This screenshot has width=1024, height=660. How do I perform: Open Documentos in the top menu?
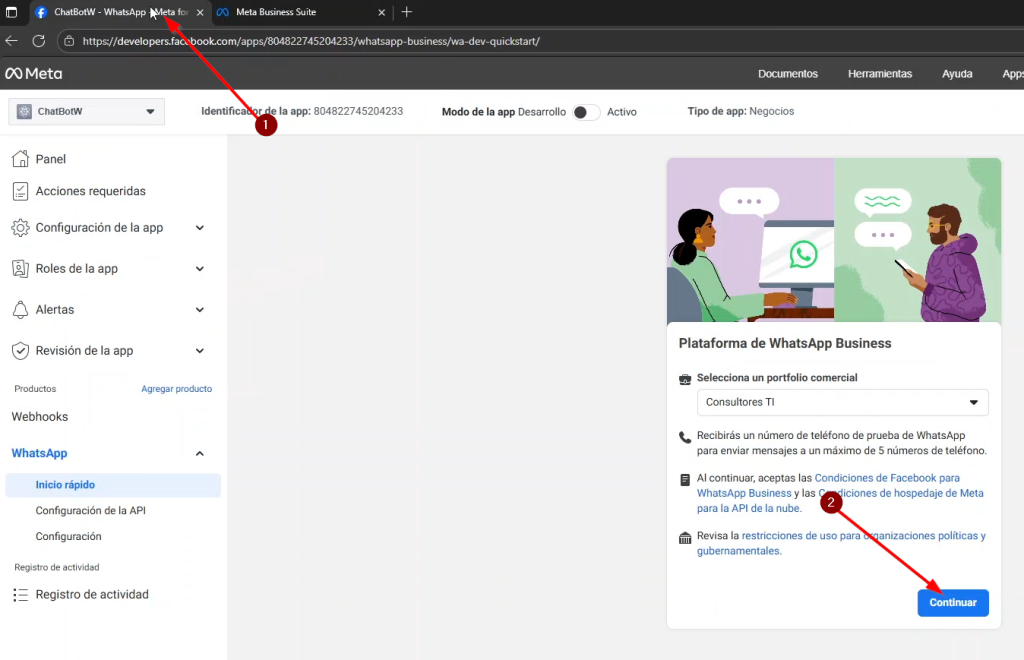click(788, 74)
